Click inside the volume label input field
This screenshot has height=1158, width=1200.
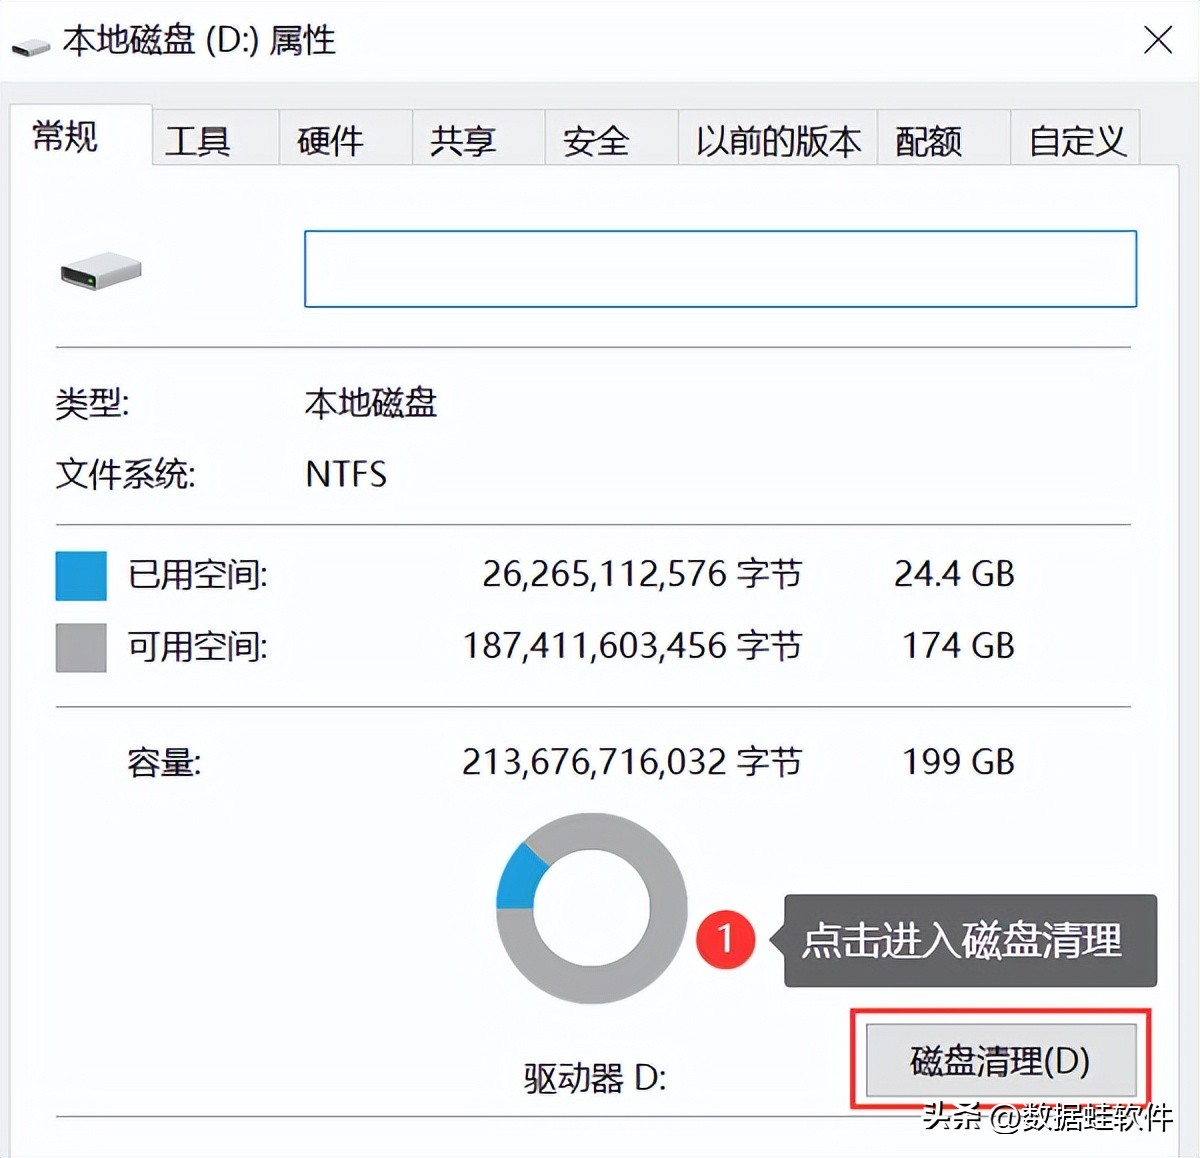click(720, 268)
